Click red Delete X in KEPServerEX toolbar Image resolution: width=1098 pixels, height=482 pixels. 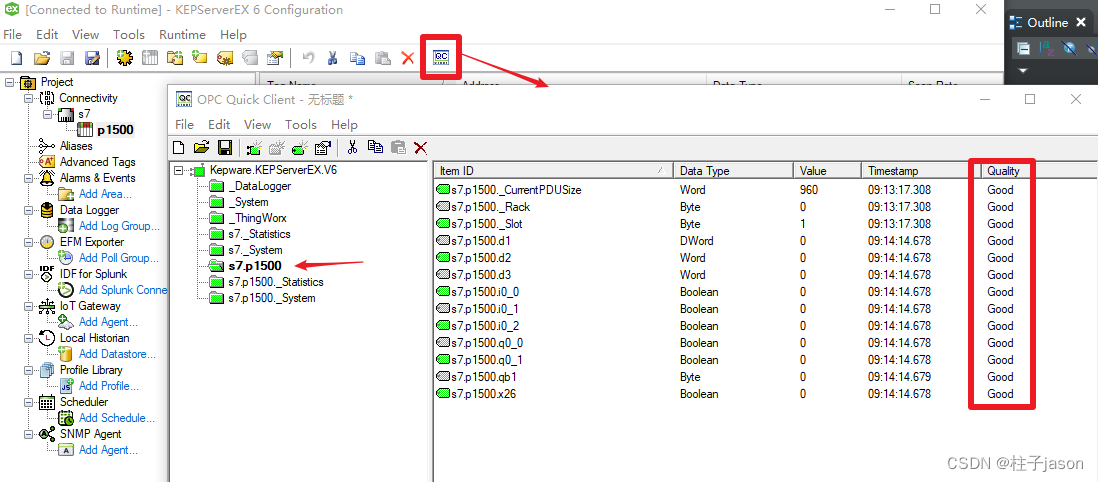coord(408,57)
